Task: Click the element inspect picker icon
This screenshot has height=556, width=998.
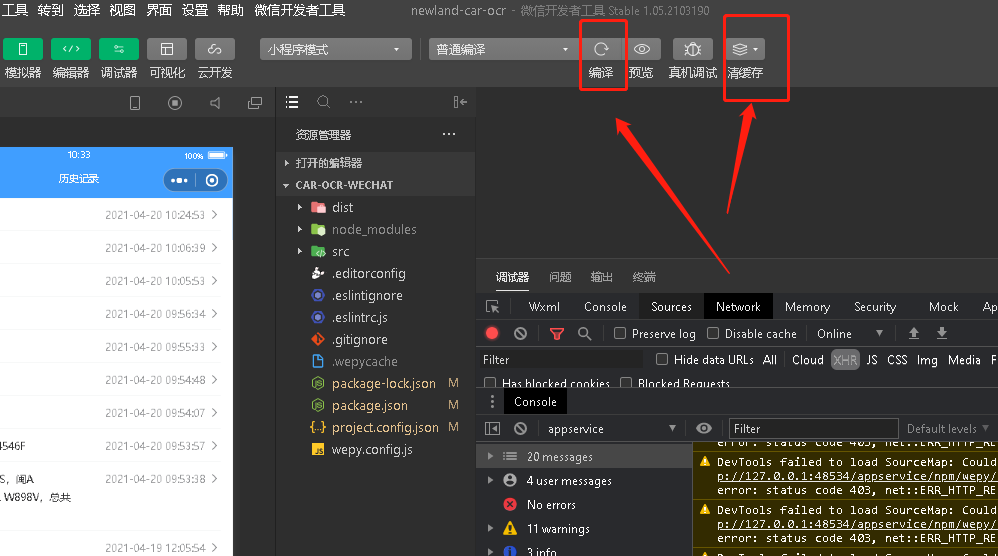Action: pos(493,307)
